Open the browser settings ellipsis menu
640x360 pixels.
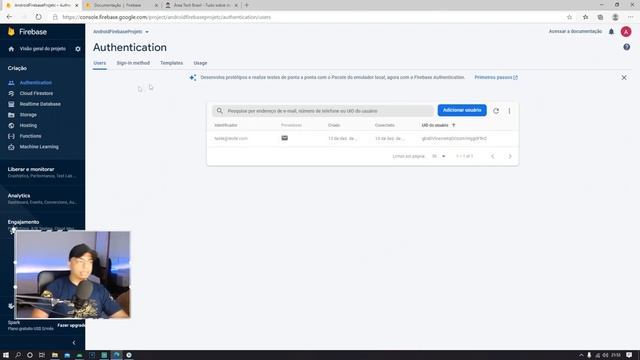point(631,17)
